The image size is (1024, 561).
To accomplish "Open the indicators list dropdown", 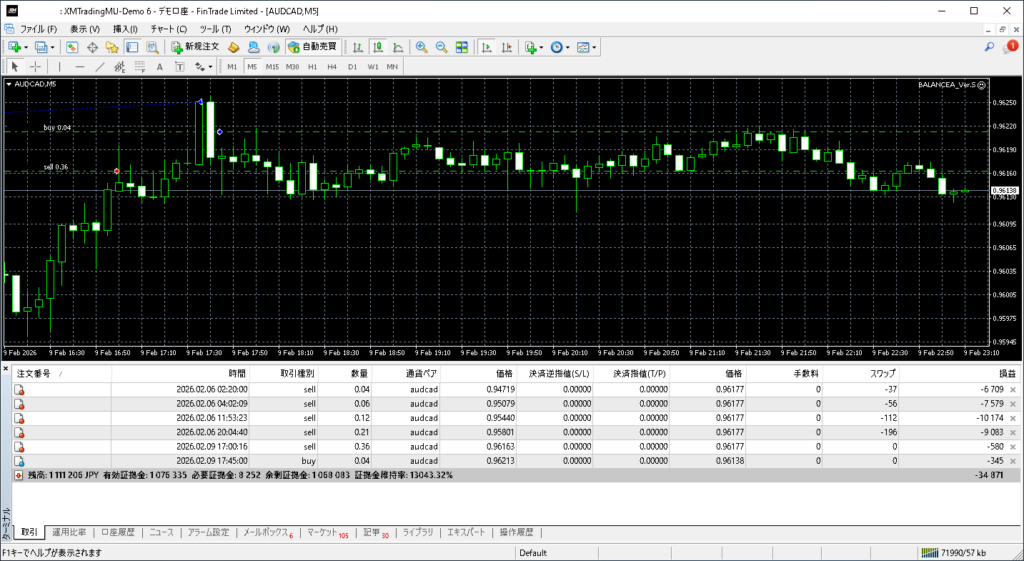I will pyautogui.click(x=541, y=47).
